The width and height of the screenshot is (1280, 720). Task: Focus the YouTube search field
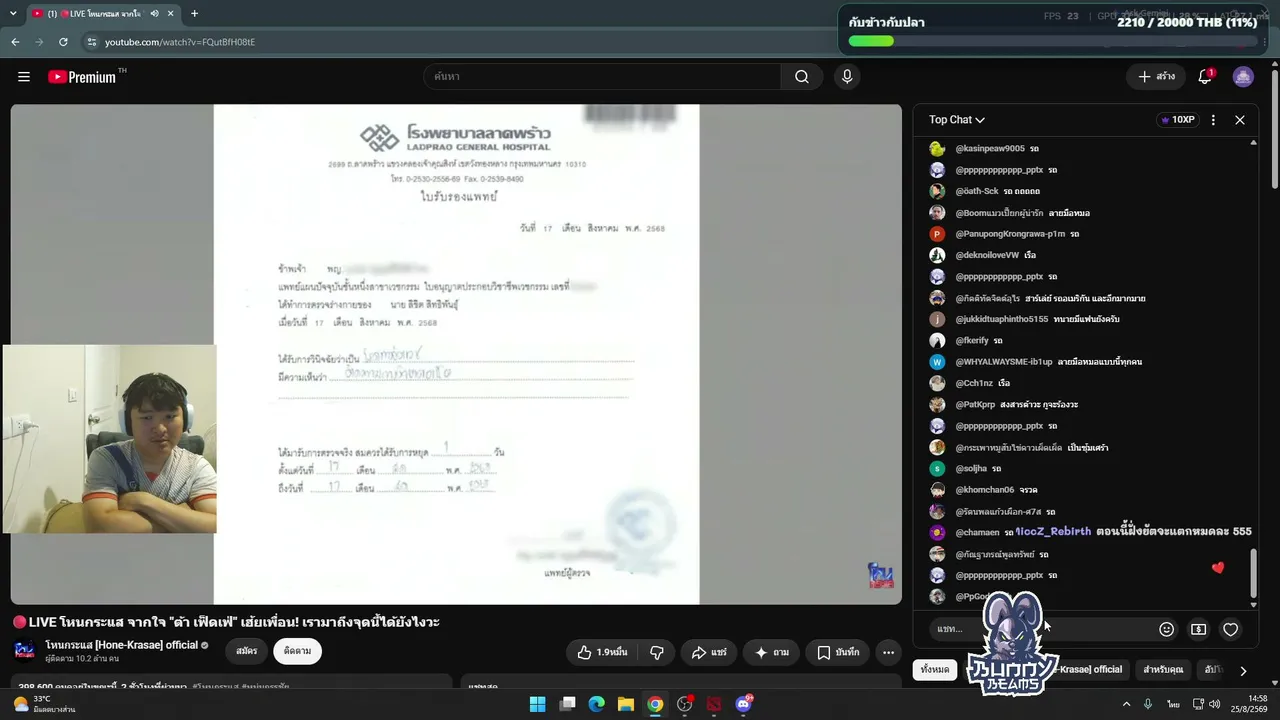(x=602, y=77)
